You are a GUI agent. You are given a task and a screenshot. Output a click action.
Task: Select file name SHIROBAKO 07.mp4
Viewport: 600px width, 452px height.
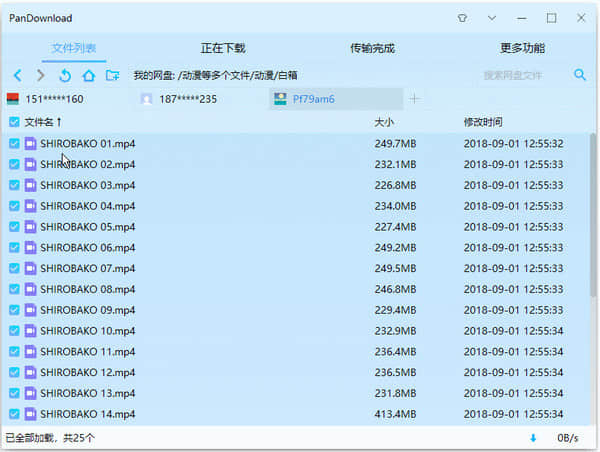click(88, 269)
